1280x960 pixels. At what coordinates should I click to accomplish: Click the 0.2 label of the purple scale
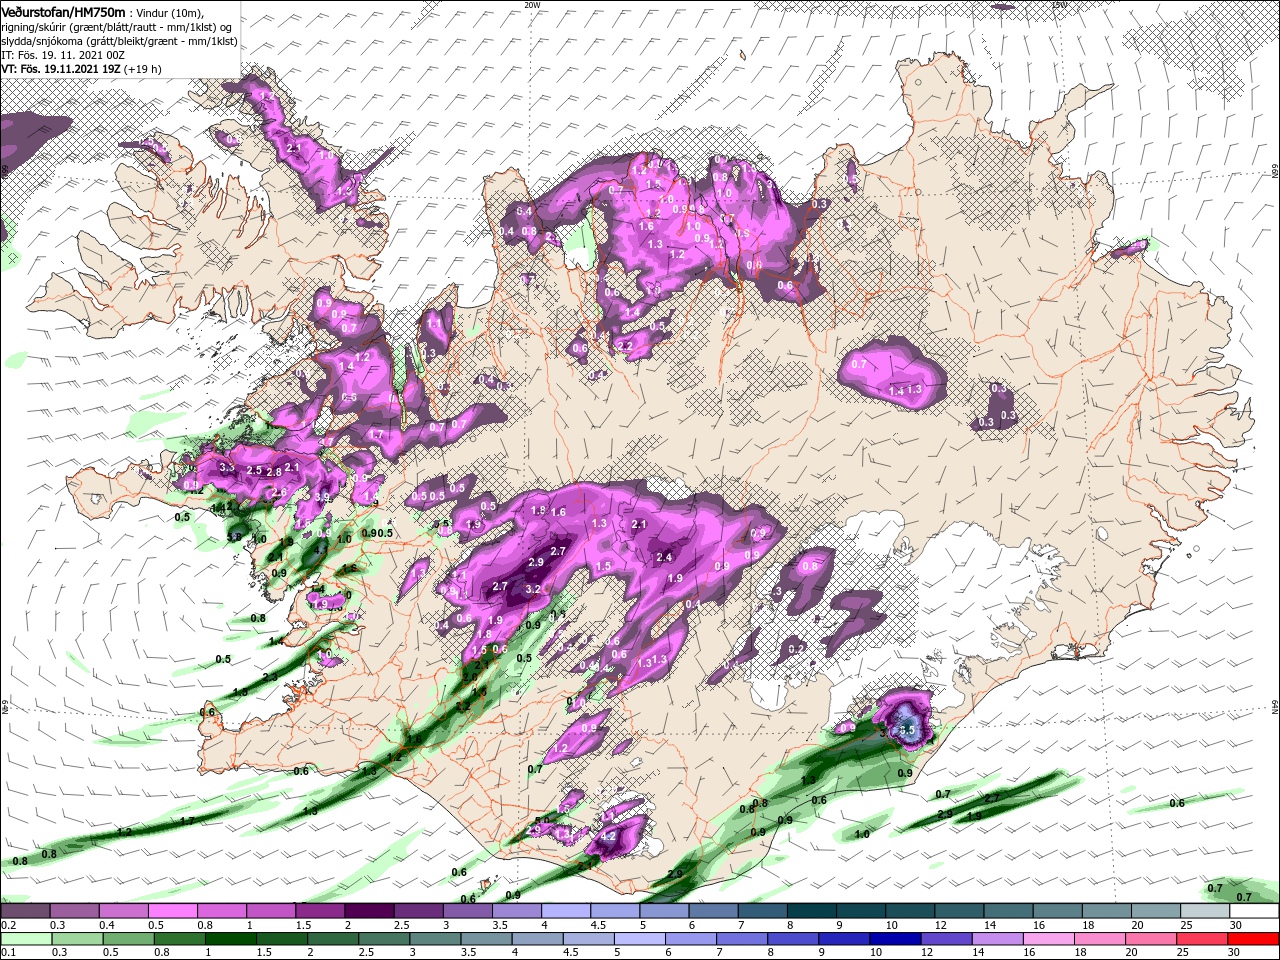coord(8,925)
